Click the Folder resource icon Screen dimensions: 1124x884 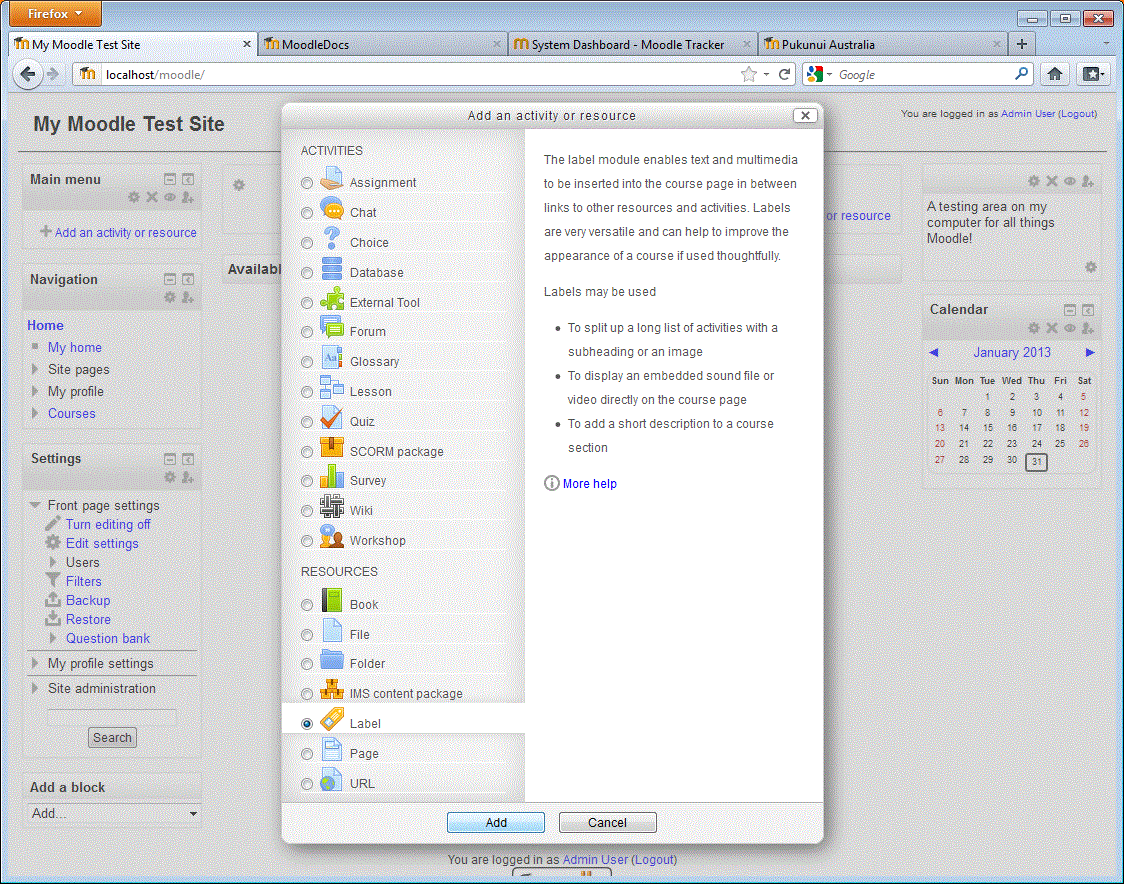click(331, 660)
